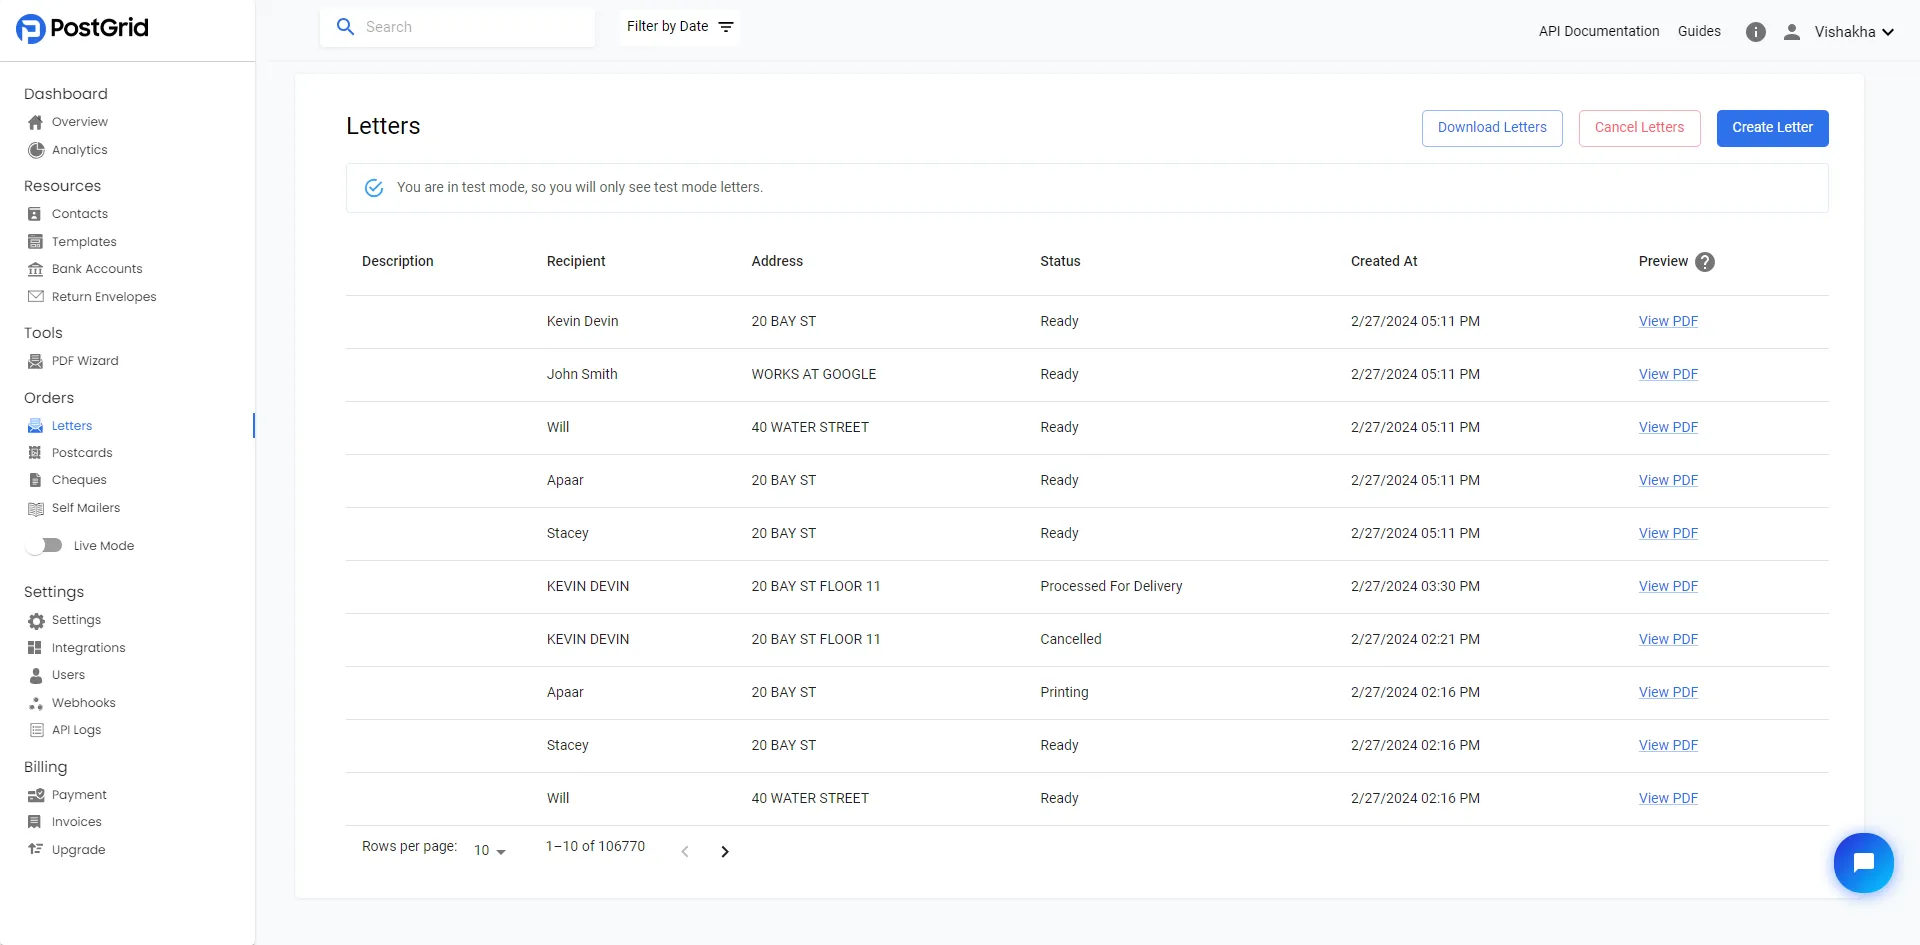The height and width of the screenshot is (945, 1920).
Task: Click the Create Letter button
Action: pyautogui.click(x=1772, y=128)
